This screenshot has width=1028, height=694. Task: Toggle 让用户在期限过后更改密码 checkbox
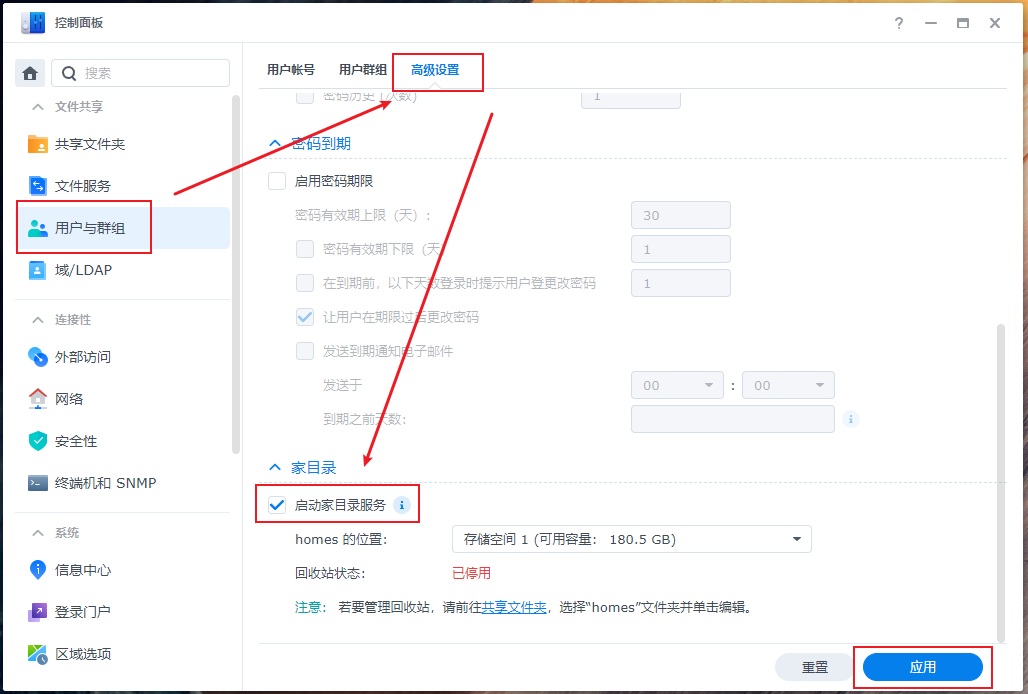(x=305, y=317)
